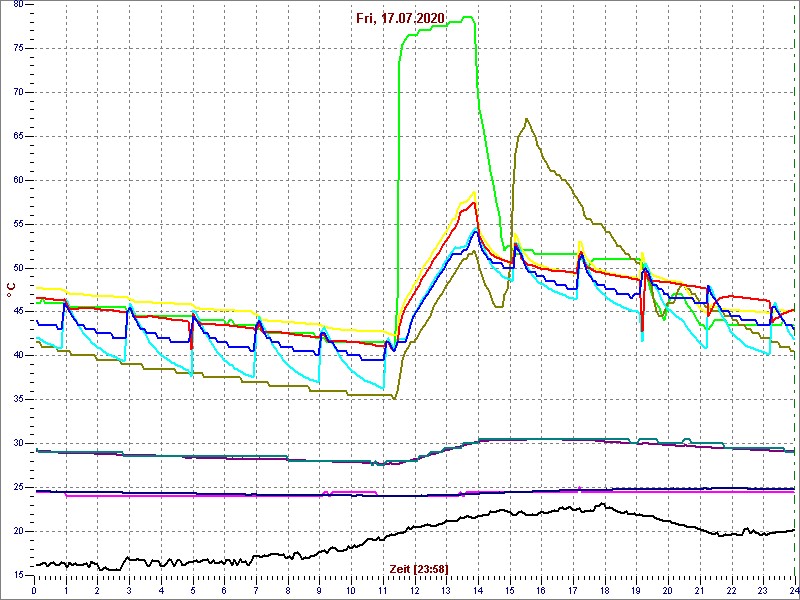Click hour 21 on the time axis
This screenshot has width=800, height=600.
[x=700, y=591]
